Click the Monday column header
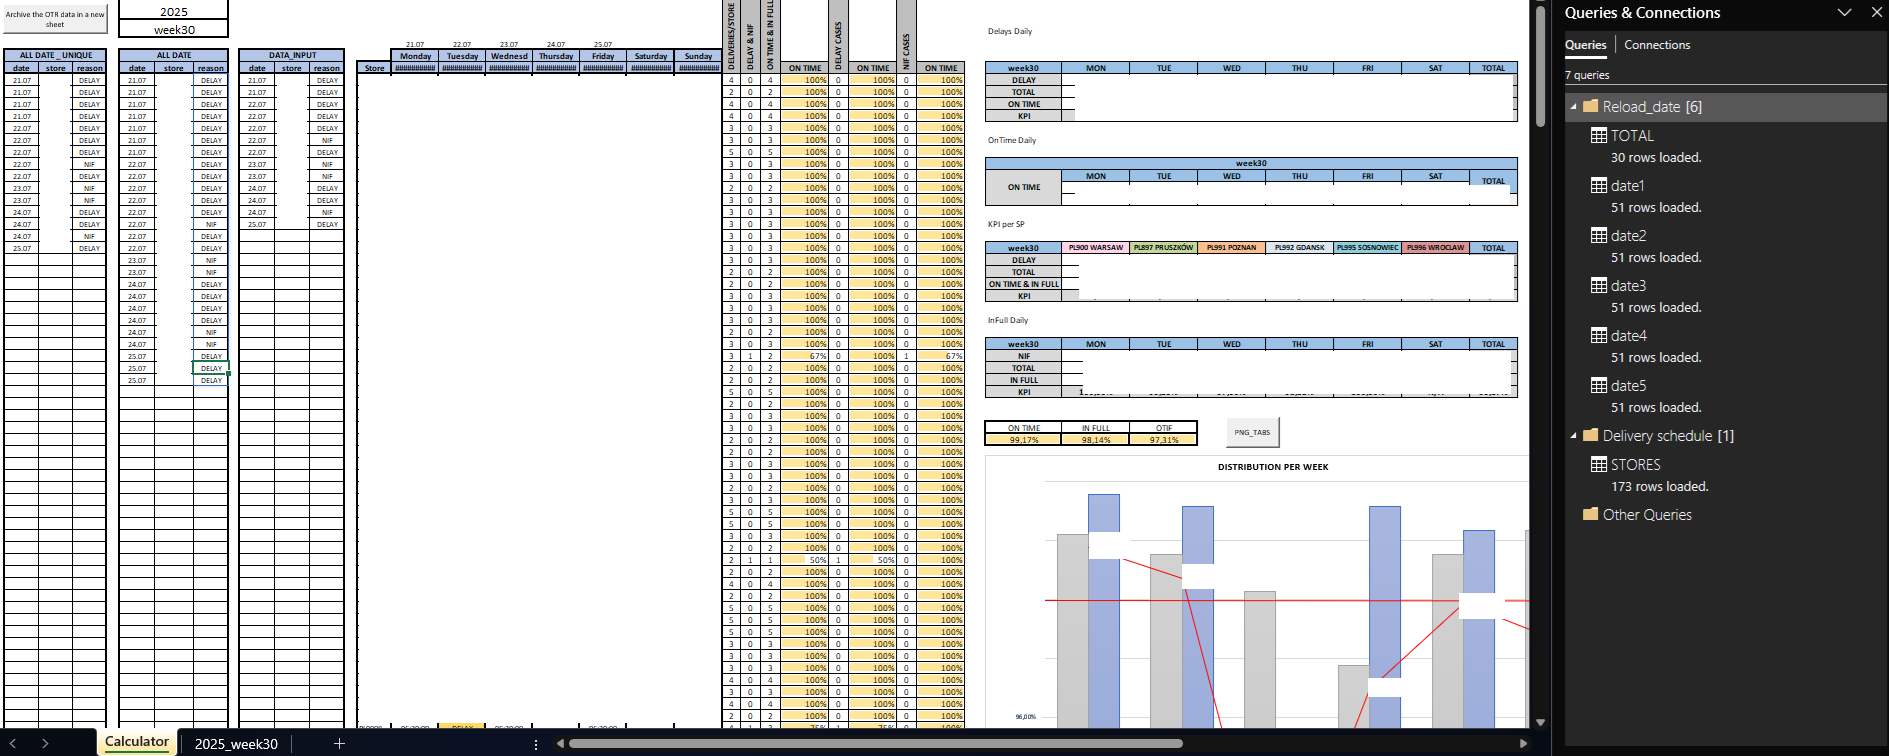Image resolution: width=1889 pixels, height=756 pixels. click(415, 56)
